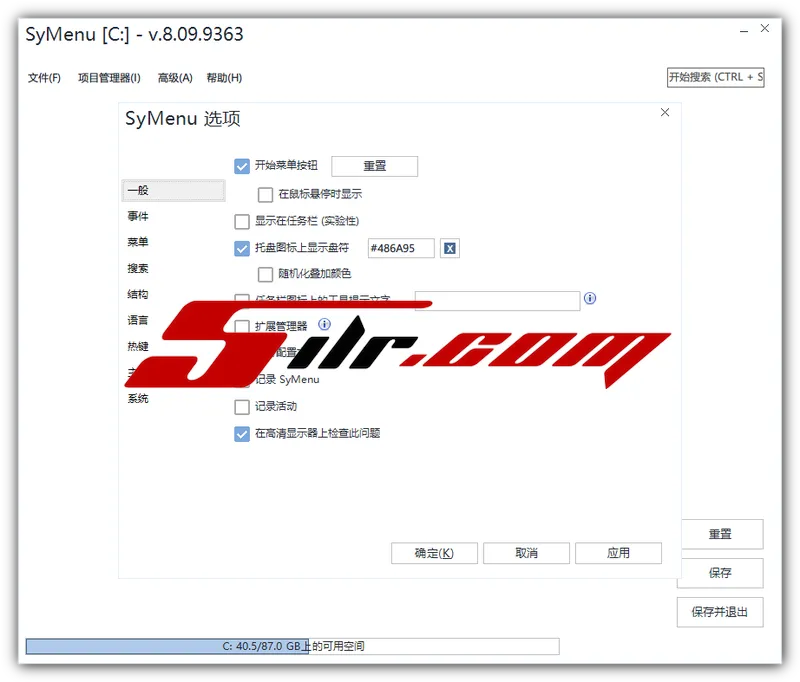Open the 高级(A) menu

(175, 78)
